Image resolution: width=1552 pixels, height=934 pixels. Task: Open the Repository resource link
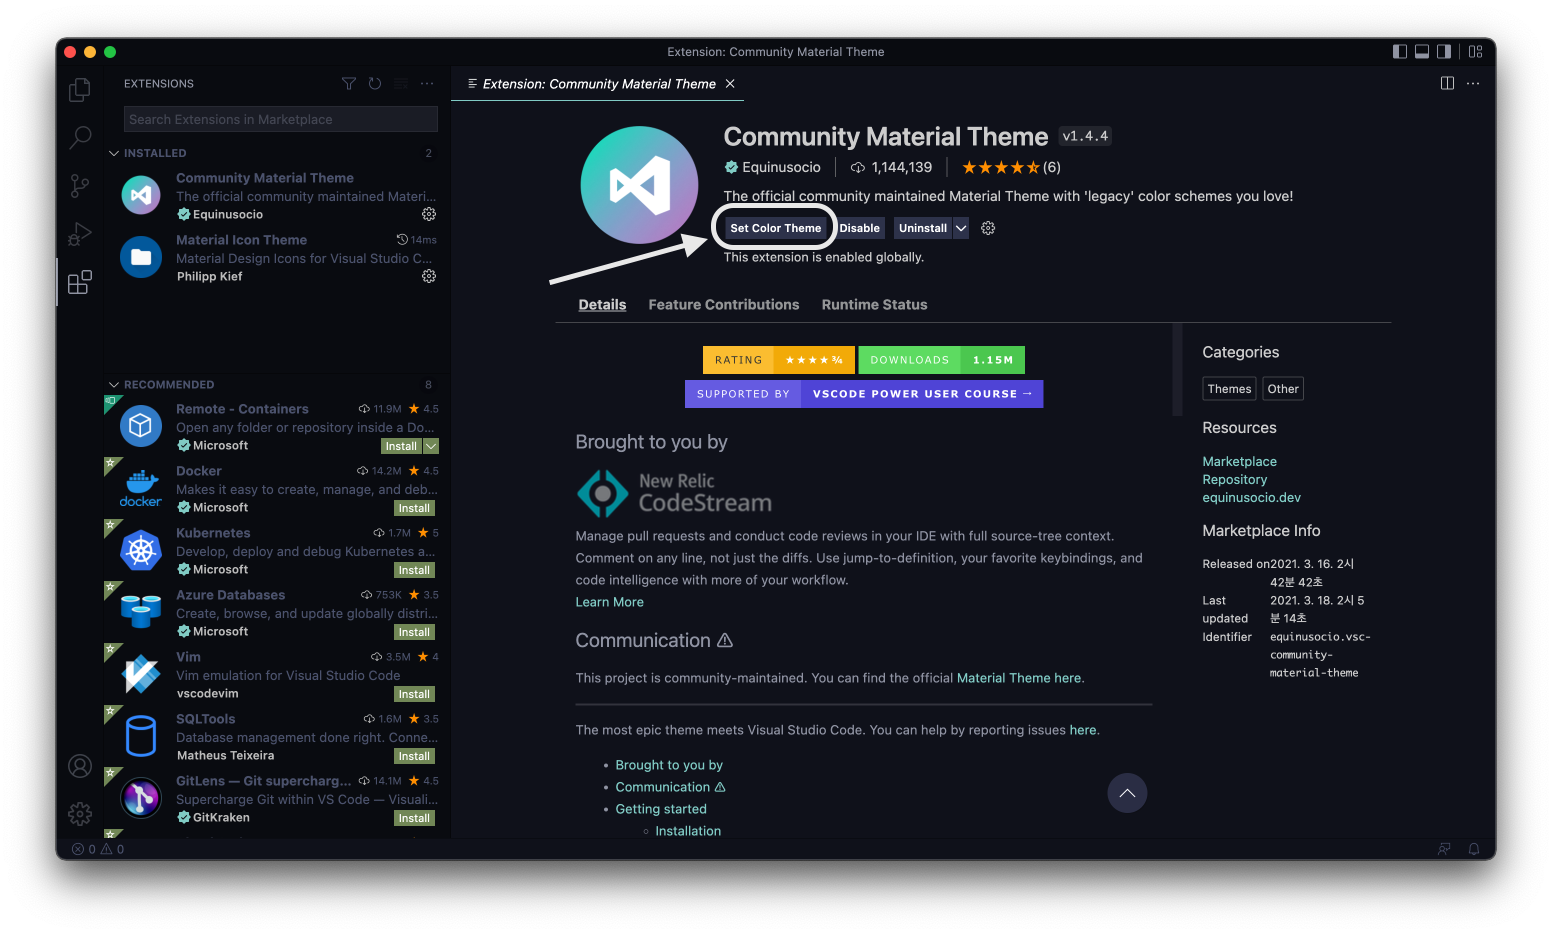click(1234, 479)
